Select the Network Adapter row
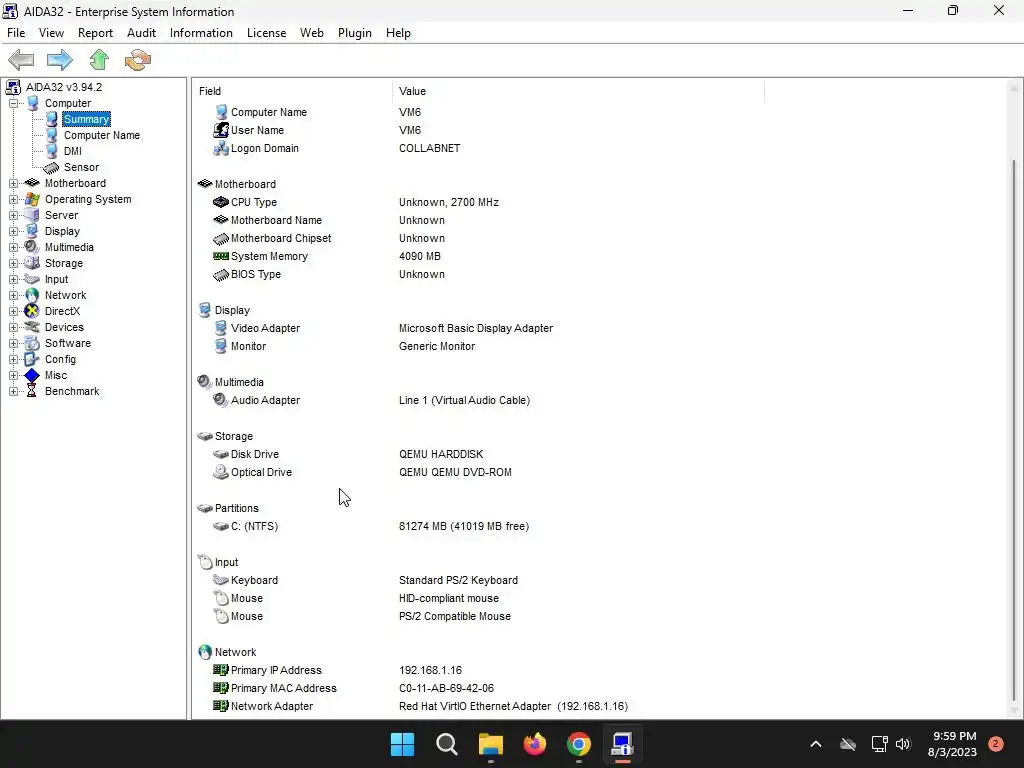The height and width of the screenshot is (768, 1024). (480, 706)
